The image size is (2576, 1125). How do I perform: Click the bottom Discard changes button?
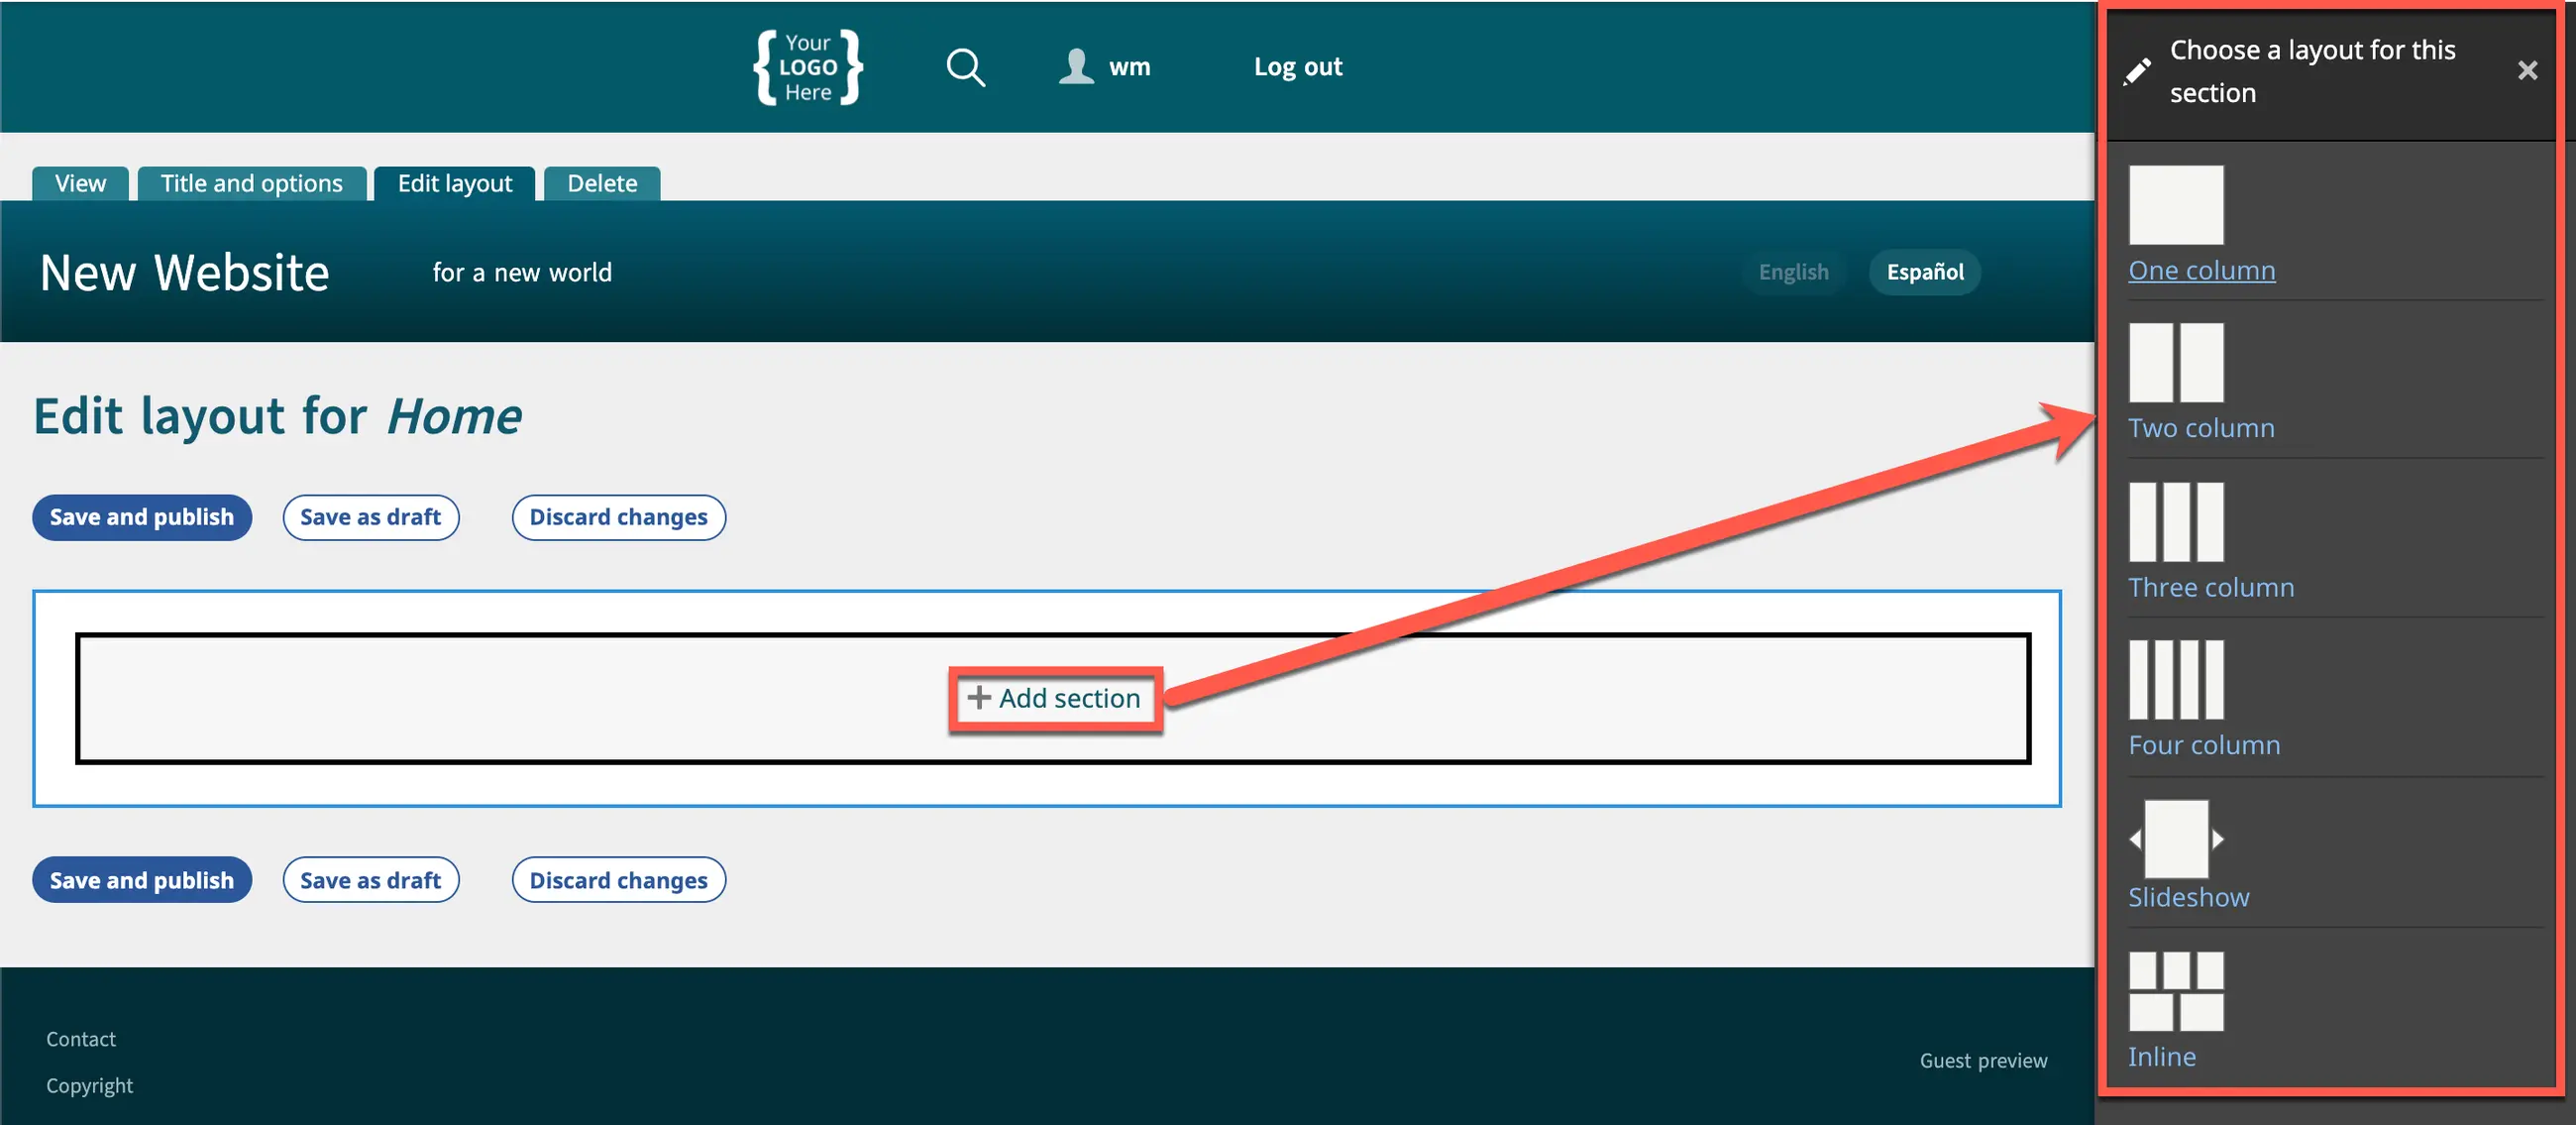(618, 880)
